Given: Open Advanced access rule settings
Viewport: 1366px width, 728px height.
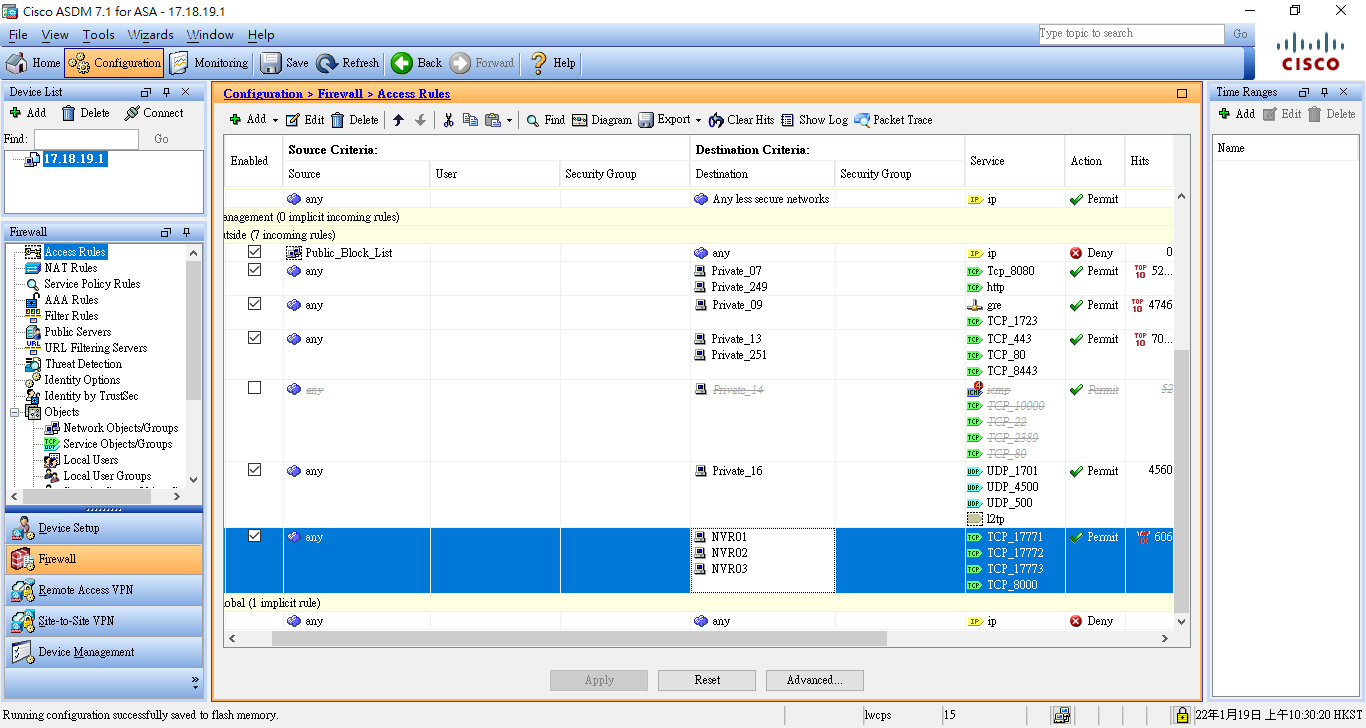Looking at the screenshot, I should [x=814, y=680].
